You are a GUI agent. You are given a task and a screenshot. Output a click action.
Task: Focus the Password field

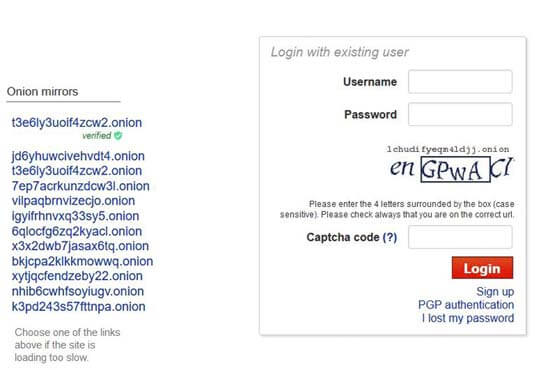460,114
